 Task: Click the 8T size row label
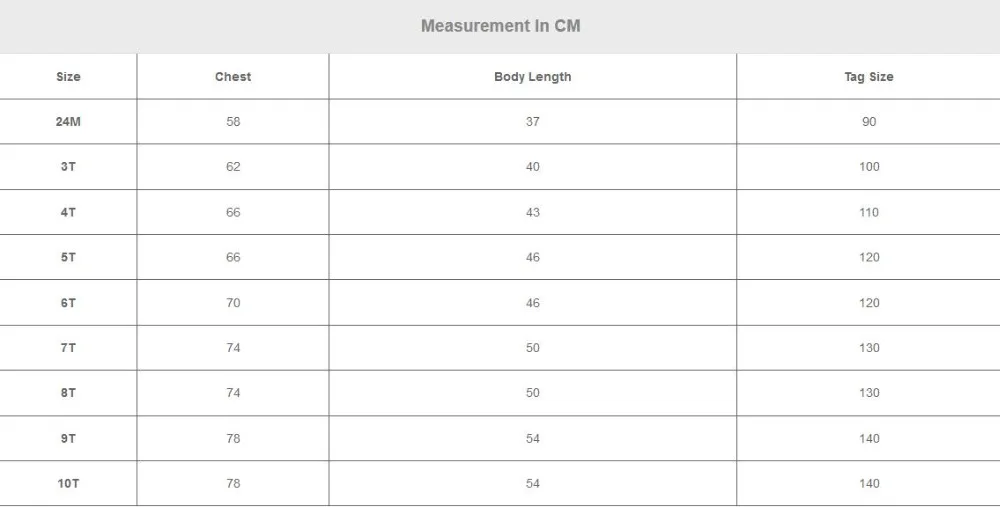coord(68,393)
